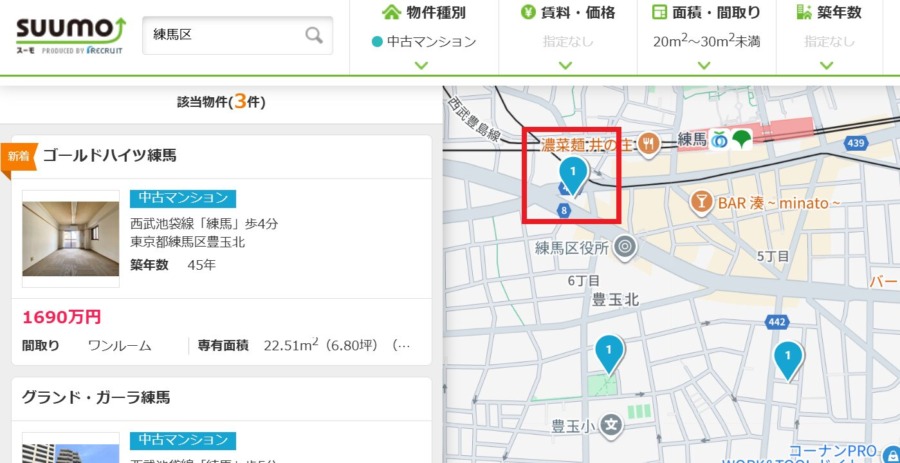
Task: Expand the 物件種別 filter dropdown
Action: pos(421,40)
